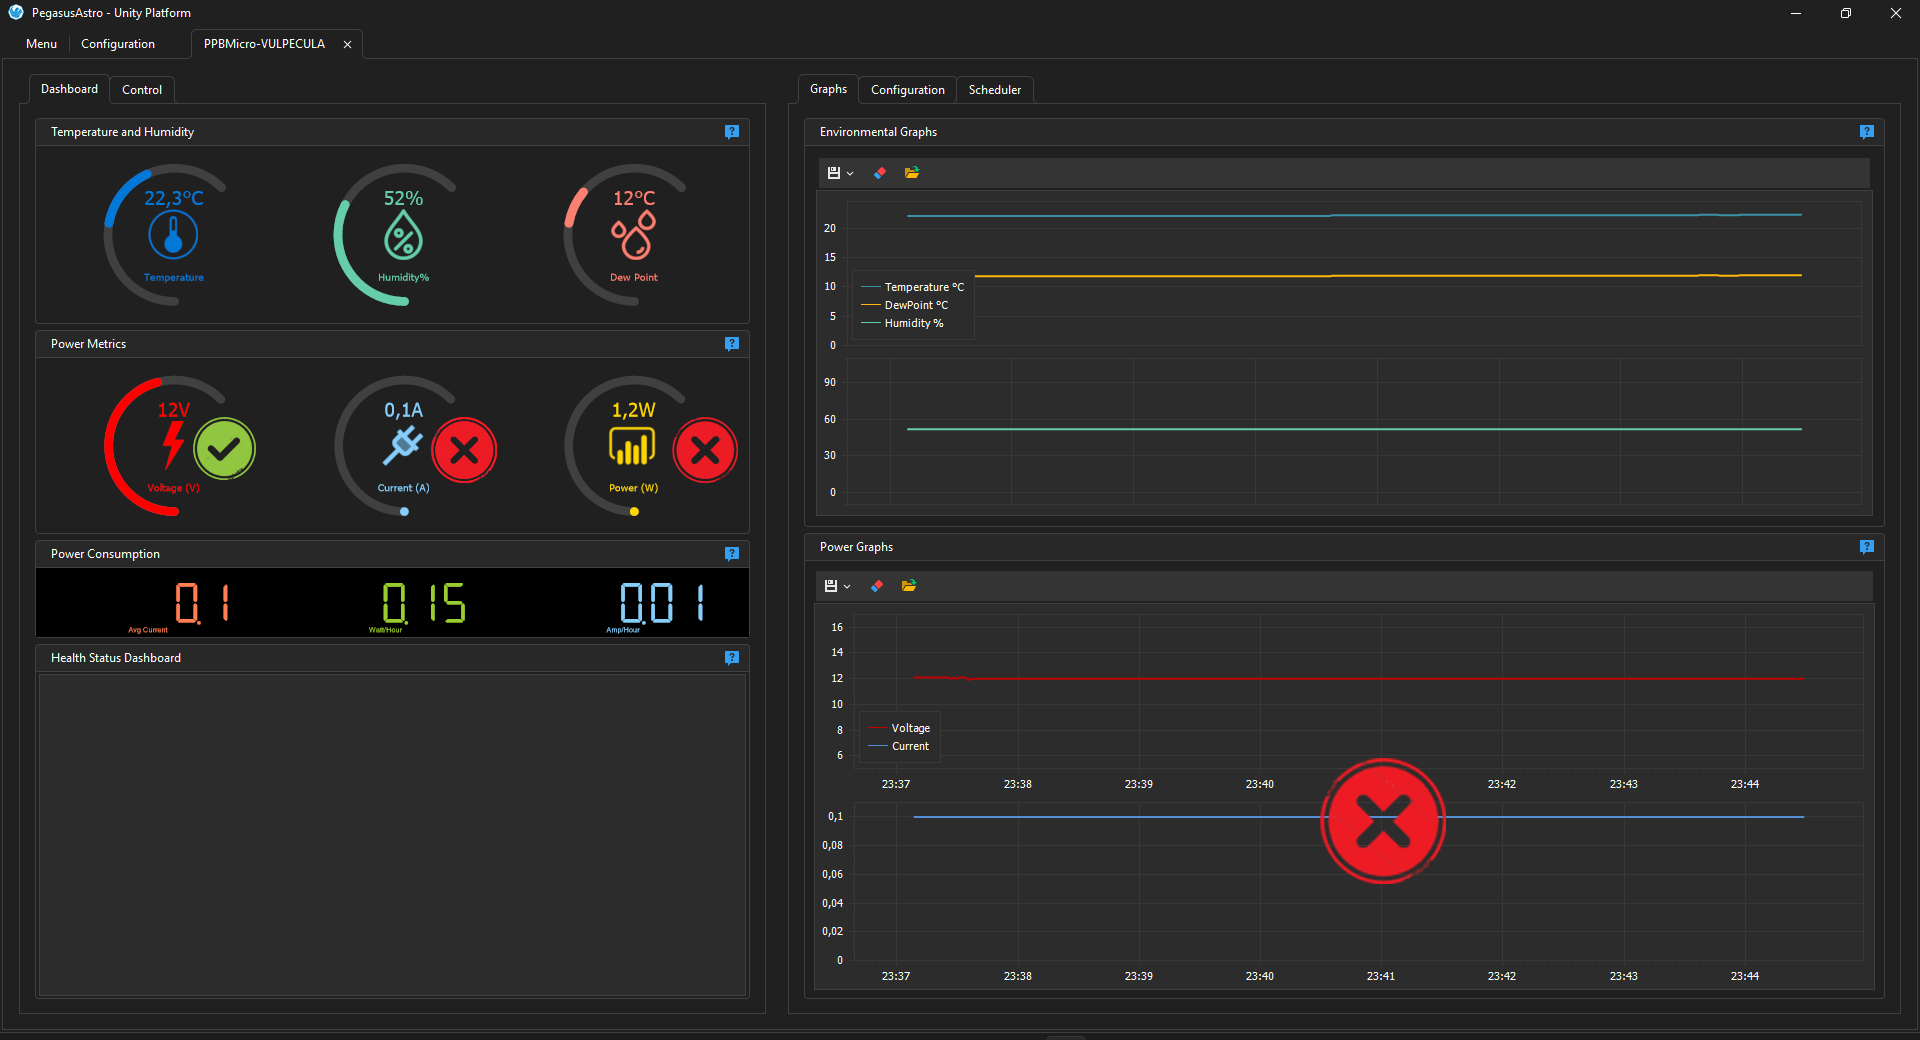Toggle DewPoint °C legend entry
Viewport: 1920px width, 1040px height.
coord(905,305)
